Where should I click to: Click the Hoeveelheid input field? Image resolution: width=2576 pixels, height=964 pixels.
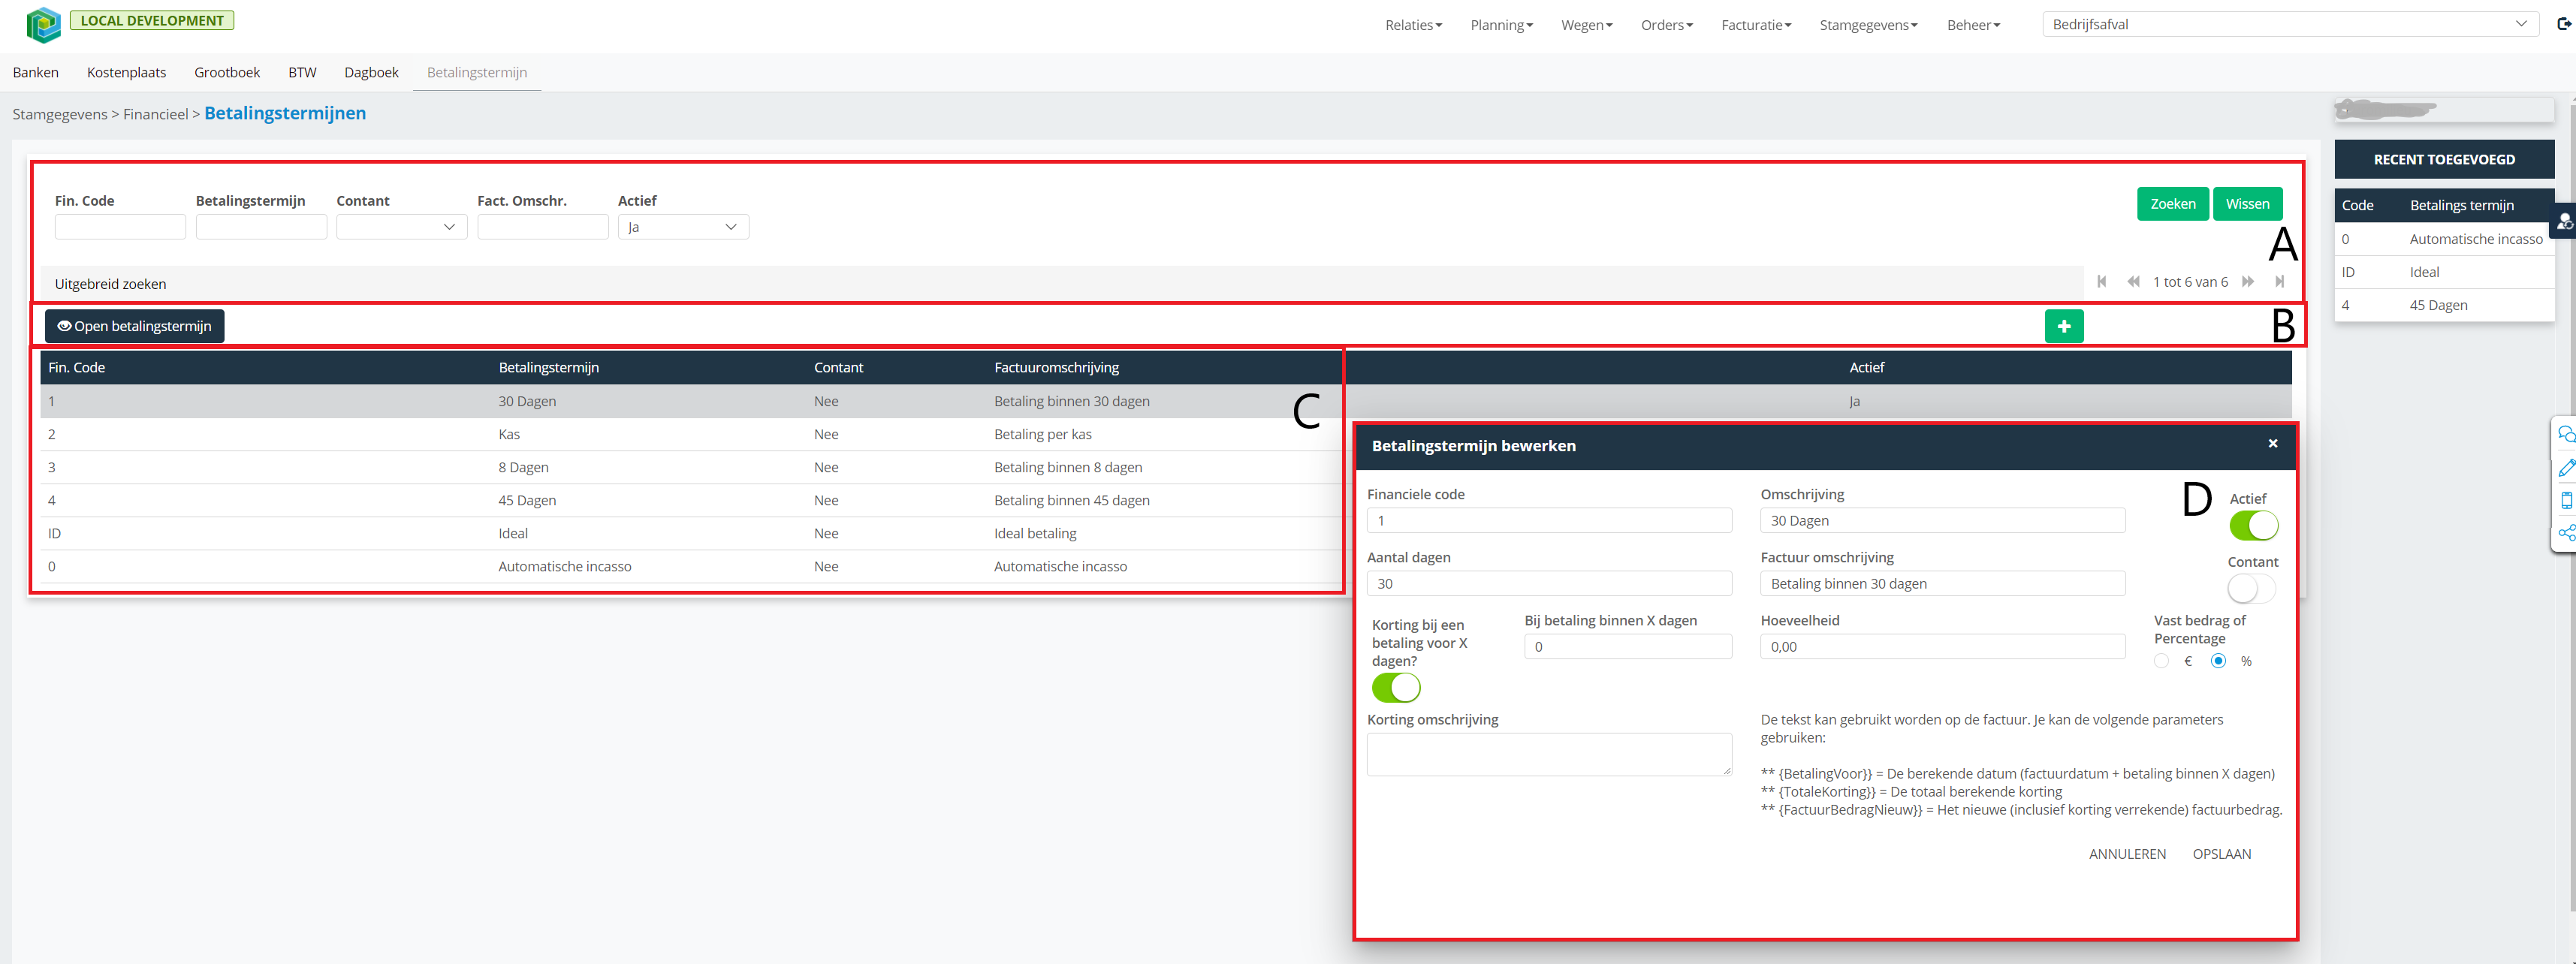pyautogui.click(x=1943, y=647)
